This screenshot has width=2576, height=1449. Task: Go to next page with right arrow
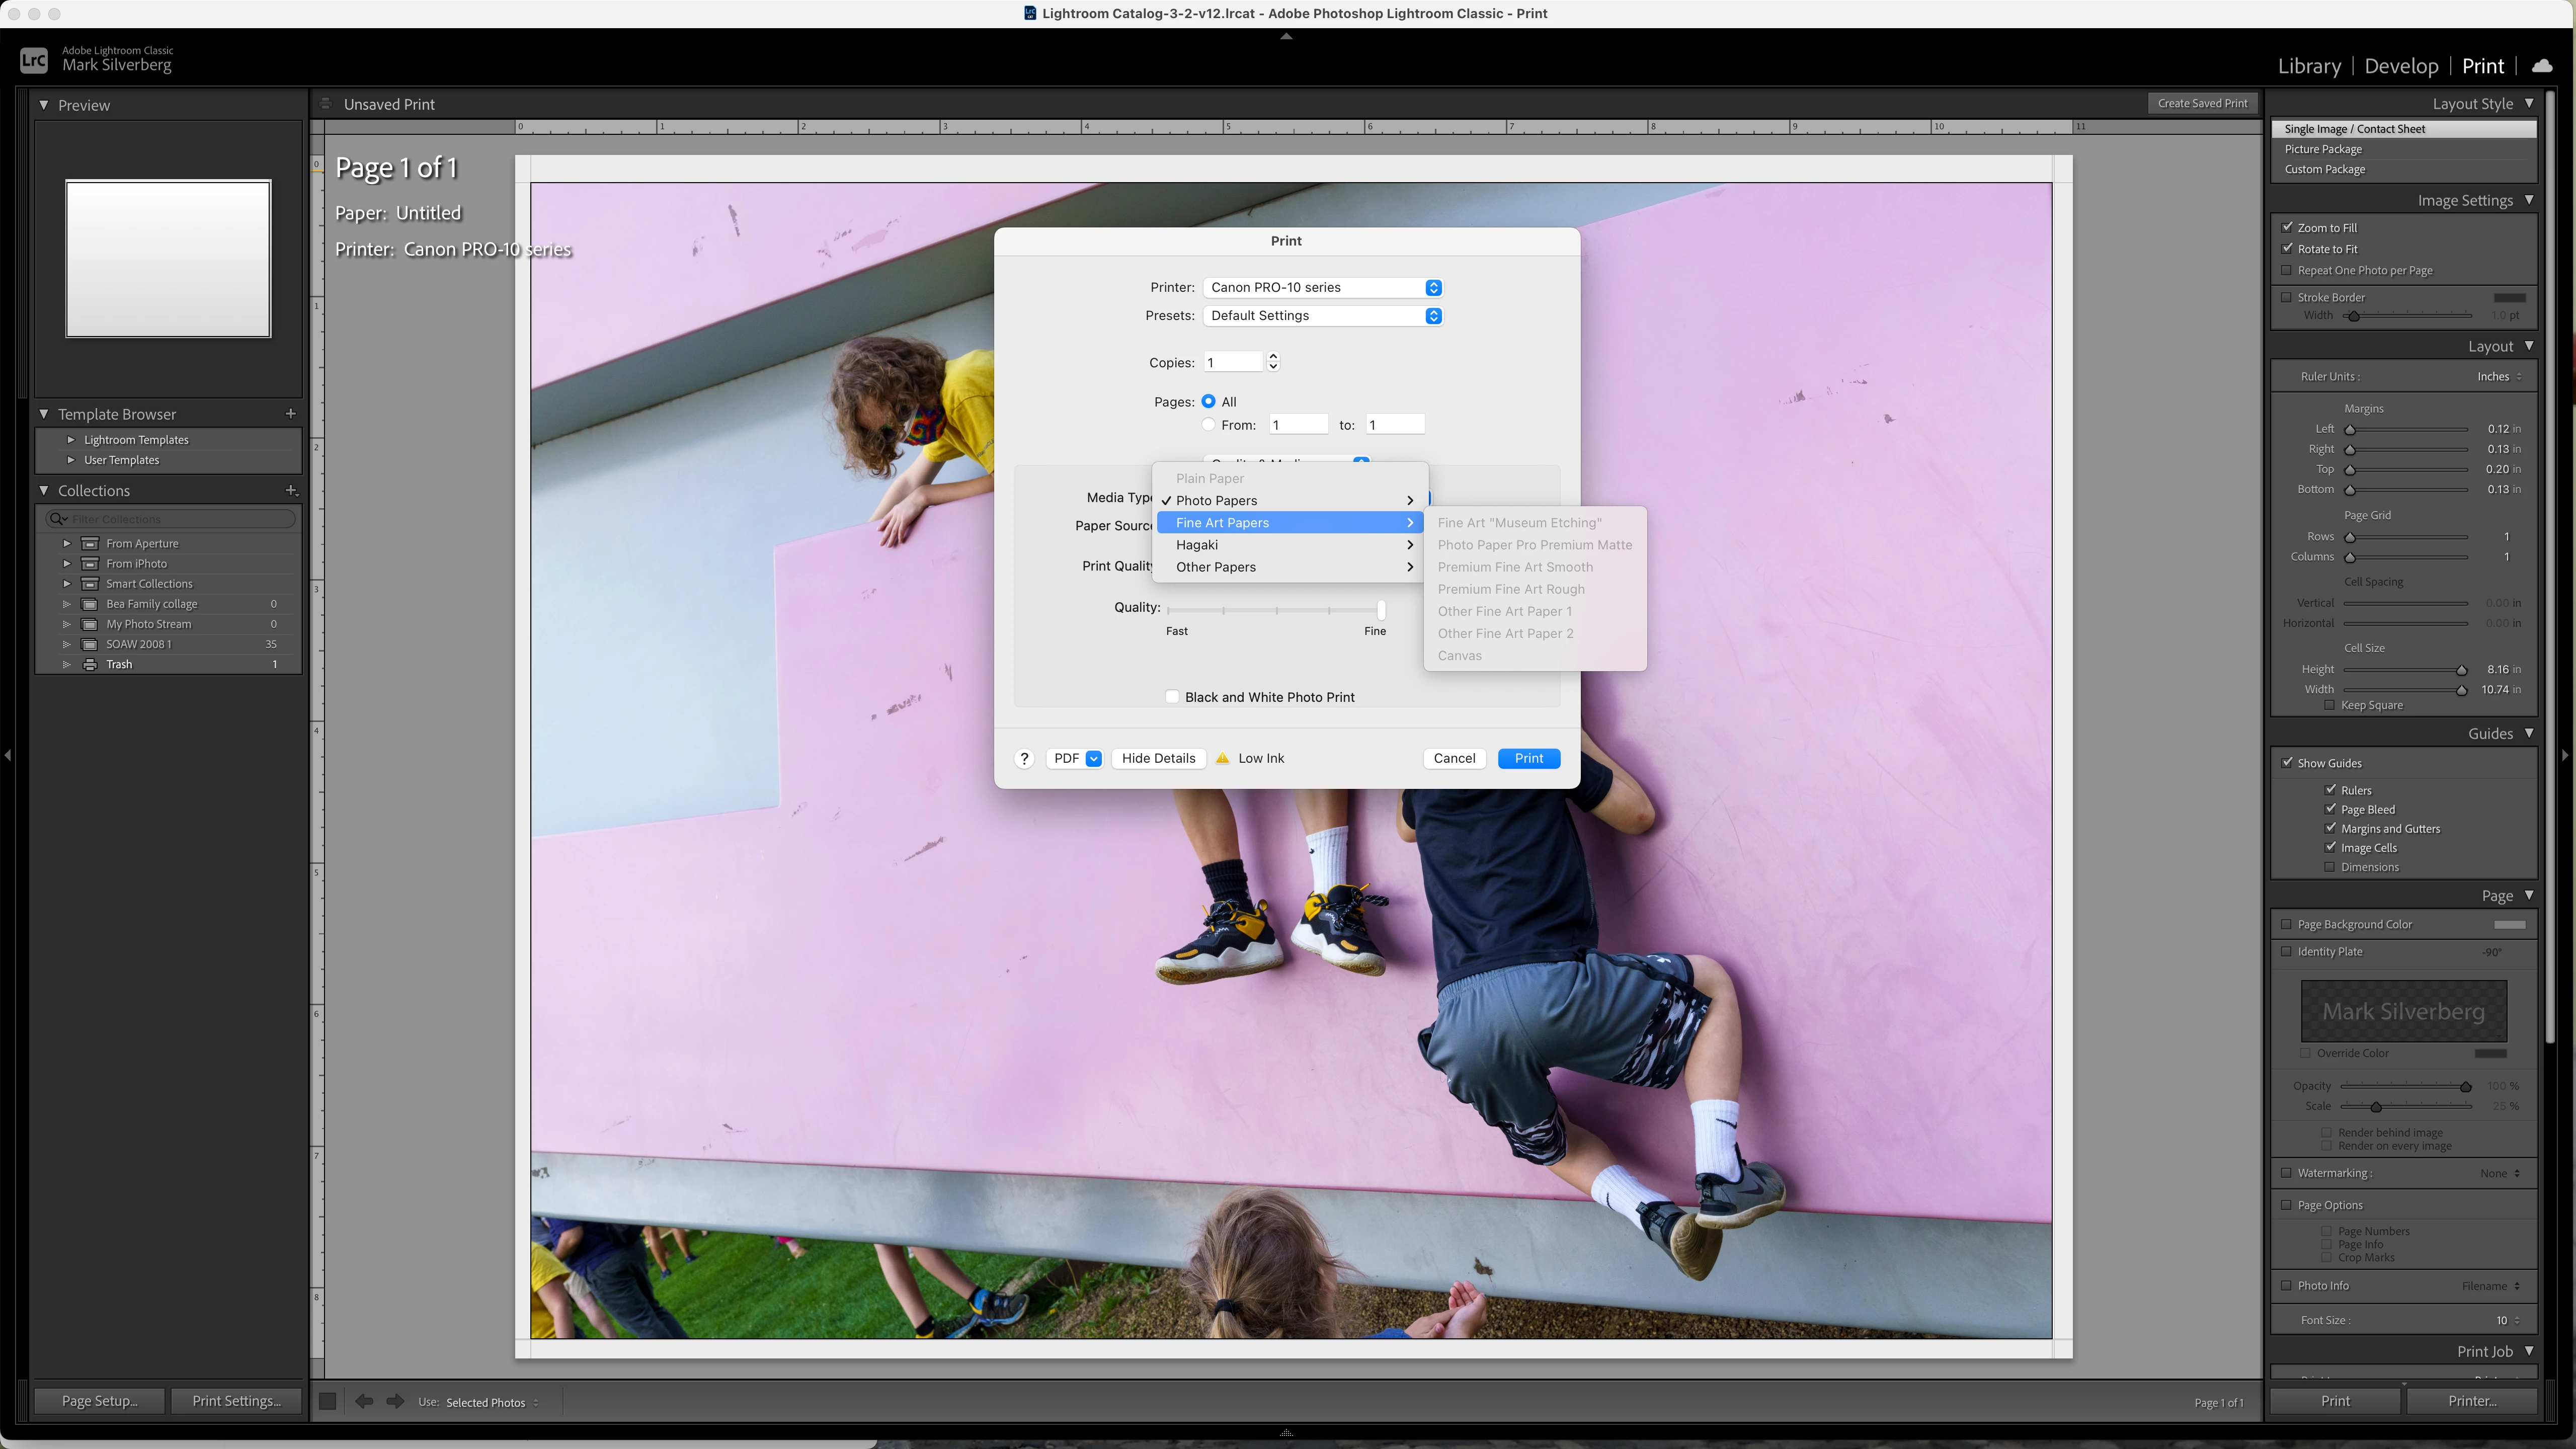pyautogui.click(x=396, y=1401)
